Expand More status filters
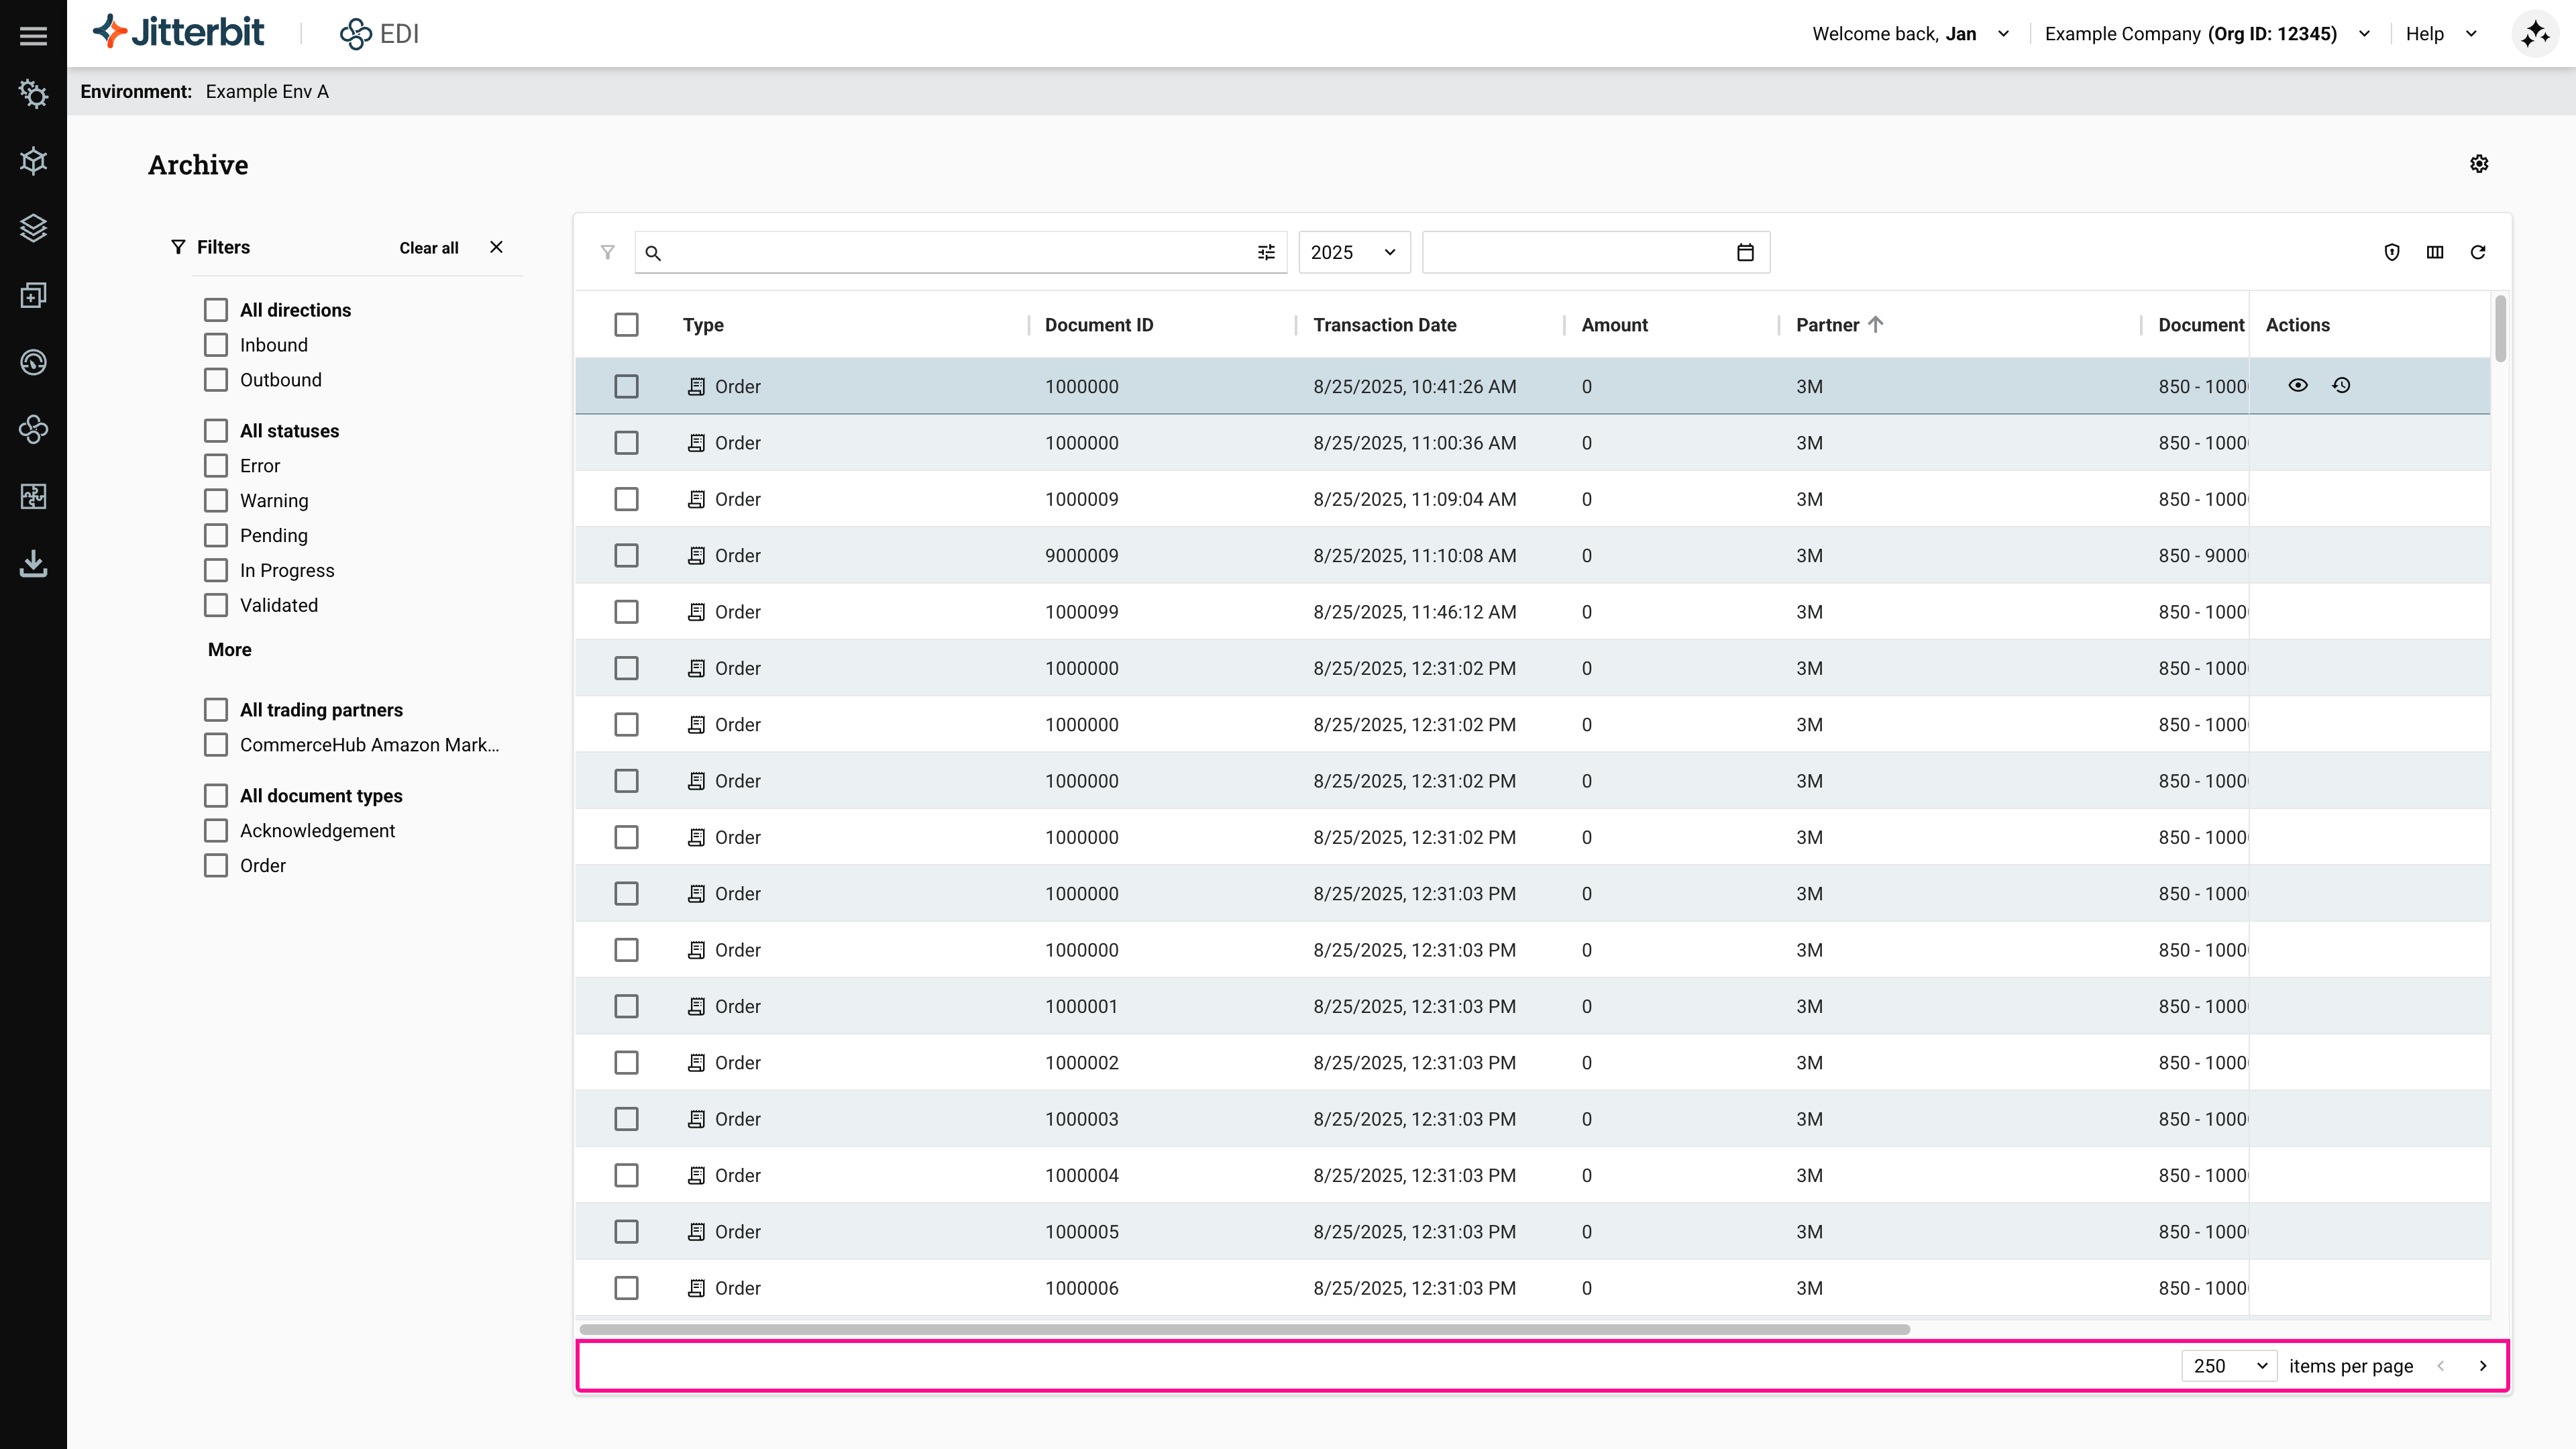This screenshot has width=2576, height=1449. pyautogui.click(x=229, y=649)
